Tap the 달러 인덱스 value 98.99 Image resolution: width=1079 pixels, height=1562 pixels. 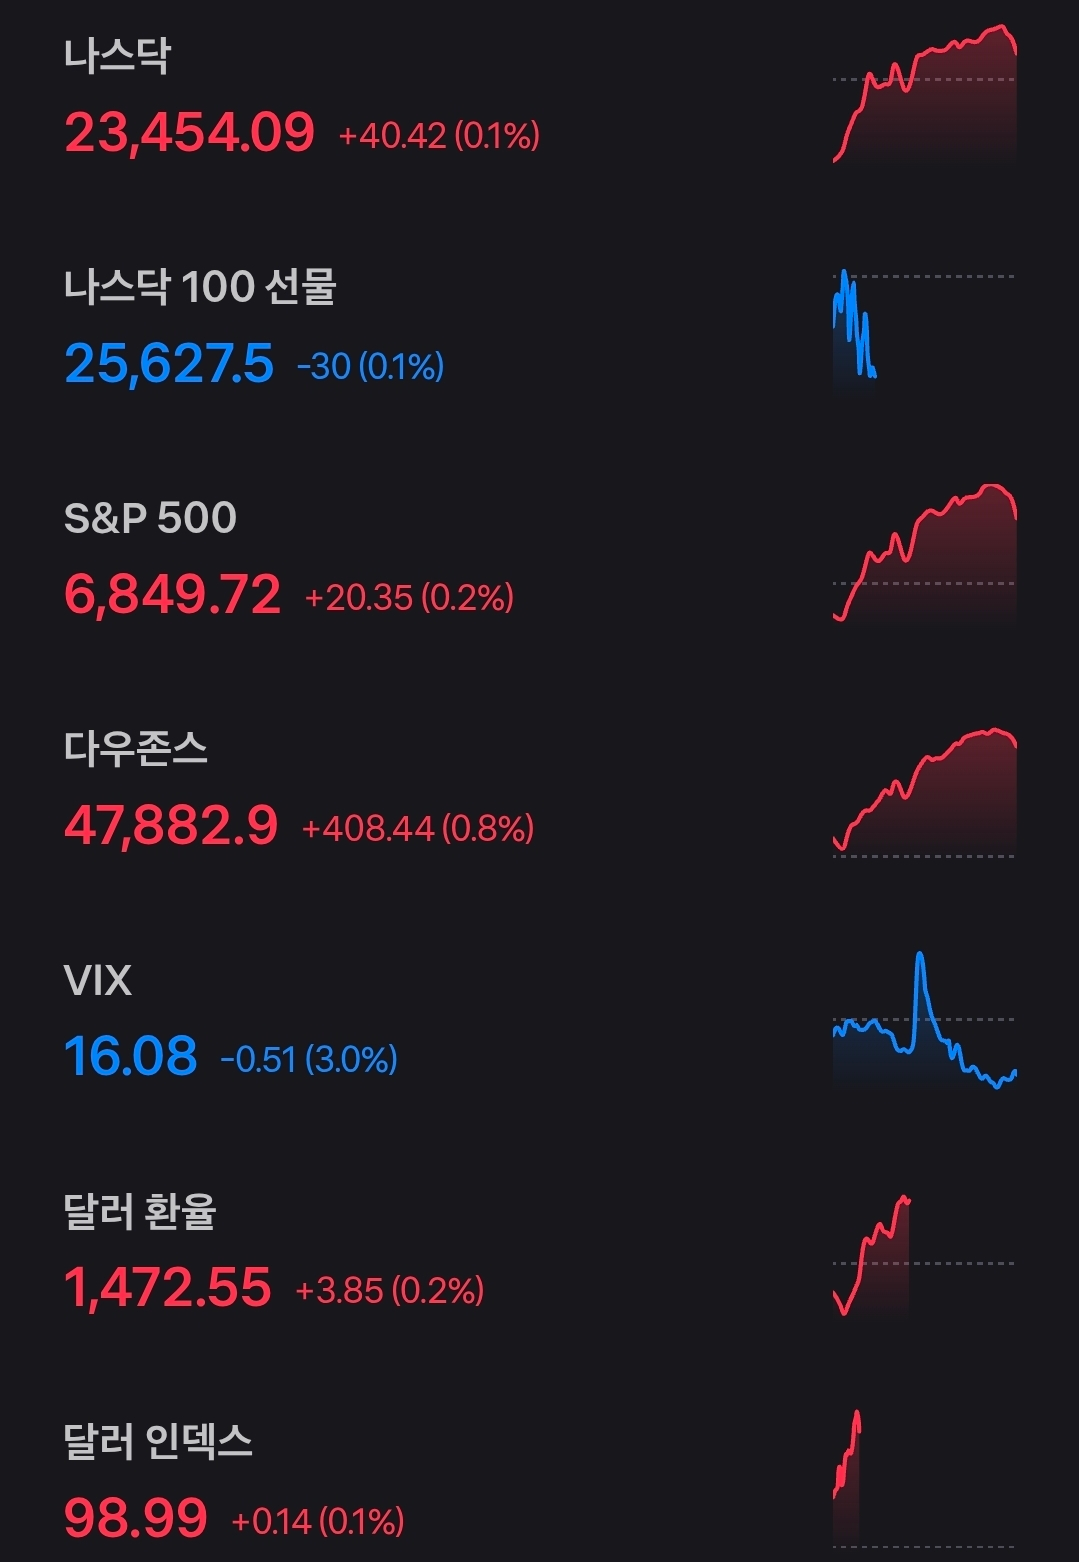pyautogui.click(x=136, y=1519)
